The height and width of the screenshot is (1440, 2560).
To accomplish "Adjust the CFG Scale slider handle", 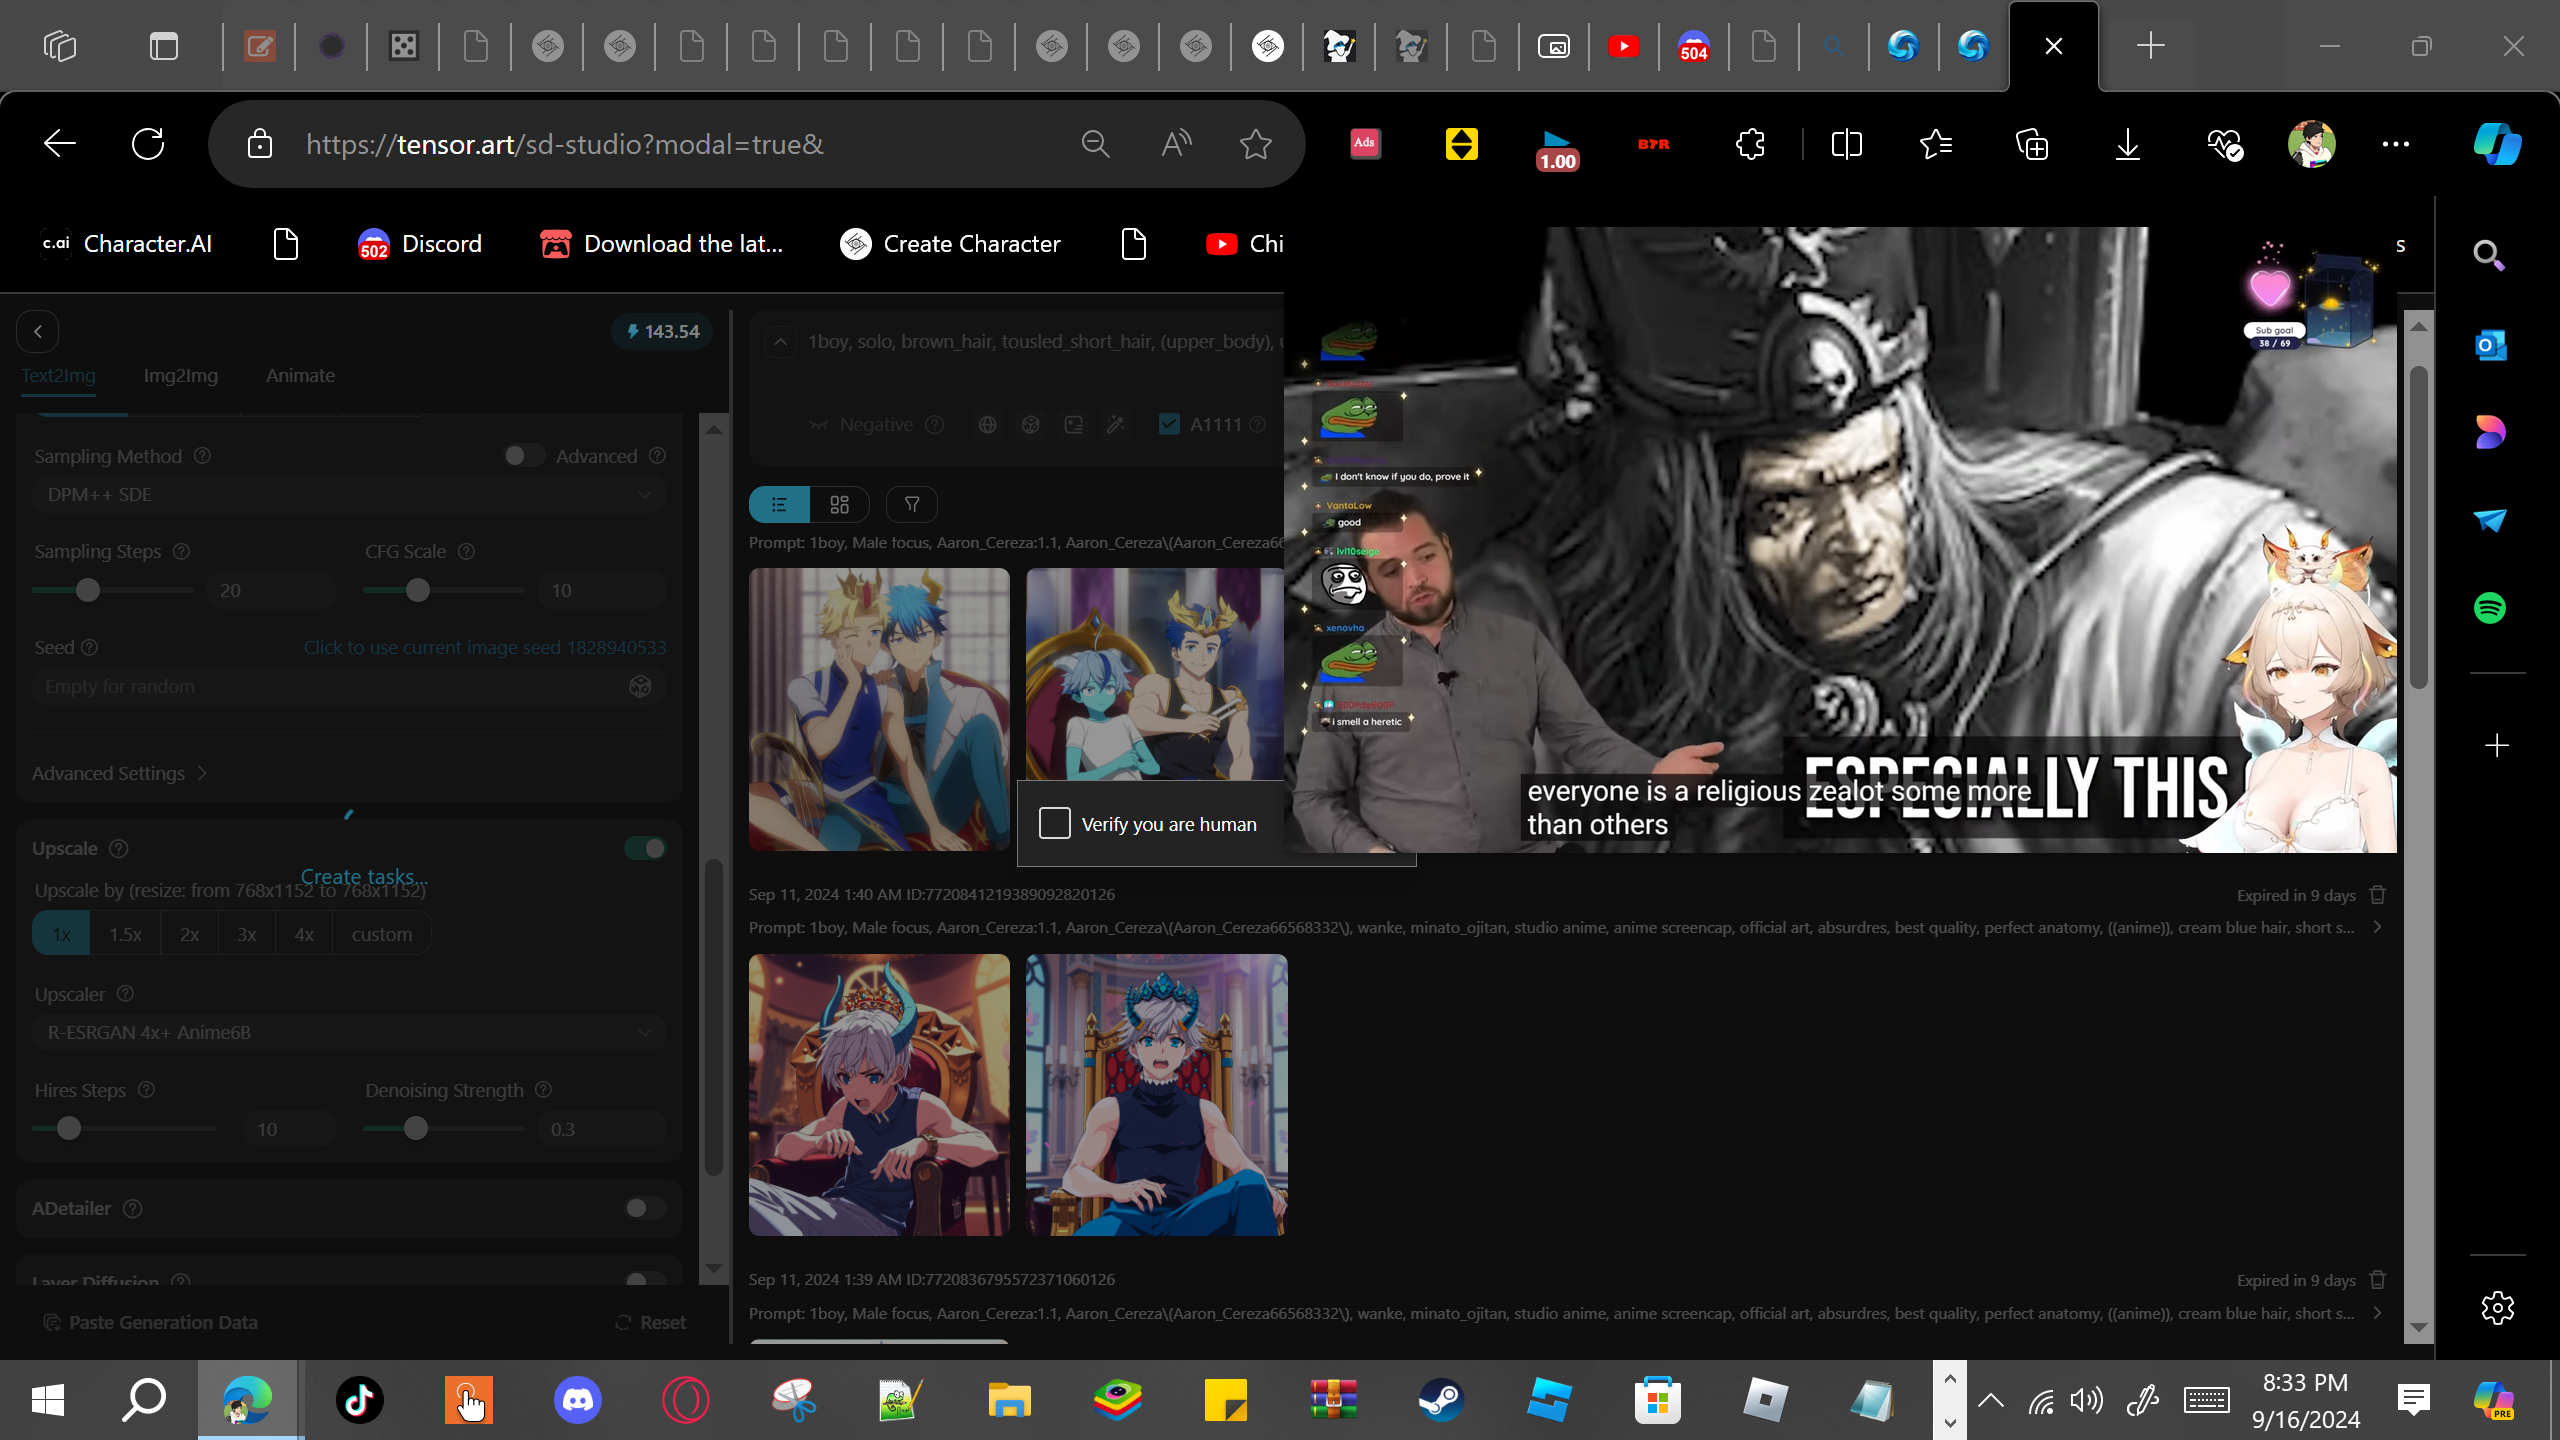I will [x=418, y=590].
